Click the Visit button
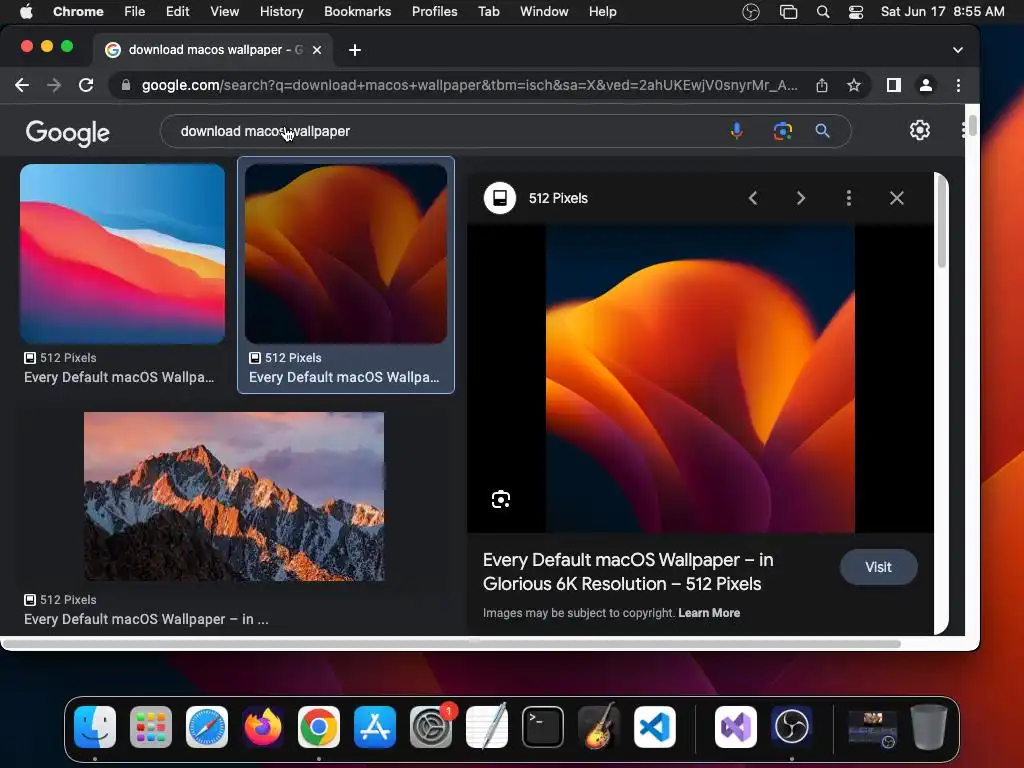The image size is (1024, 768). click(x=878, y=567)
